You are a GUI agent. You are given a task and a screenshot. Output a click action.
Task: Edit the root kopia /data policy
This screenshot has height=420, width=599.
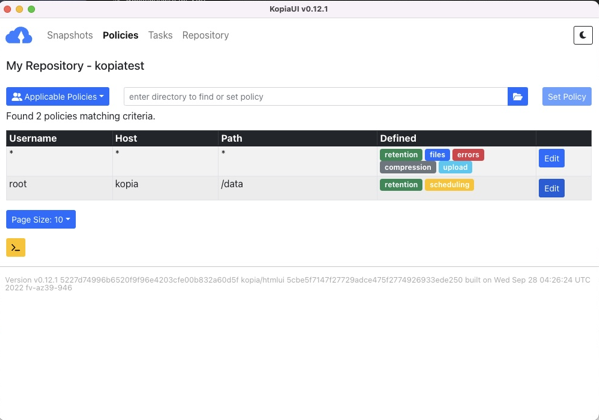click(552, 188)
